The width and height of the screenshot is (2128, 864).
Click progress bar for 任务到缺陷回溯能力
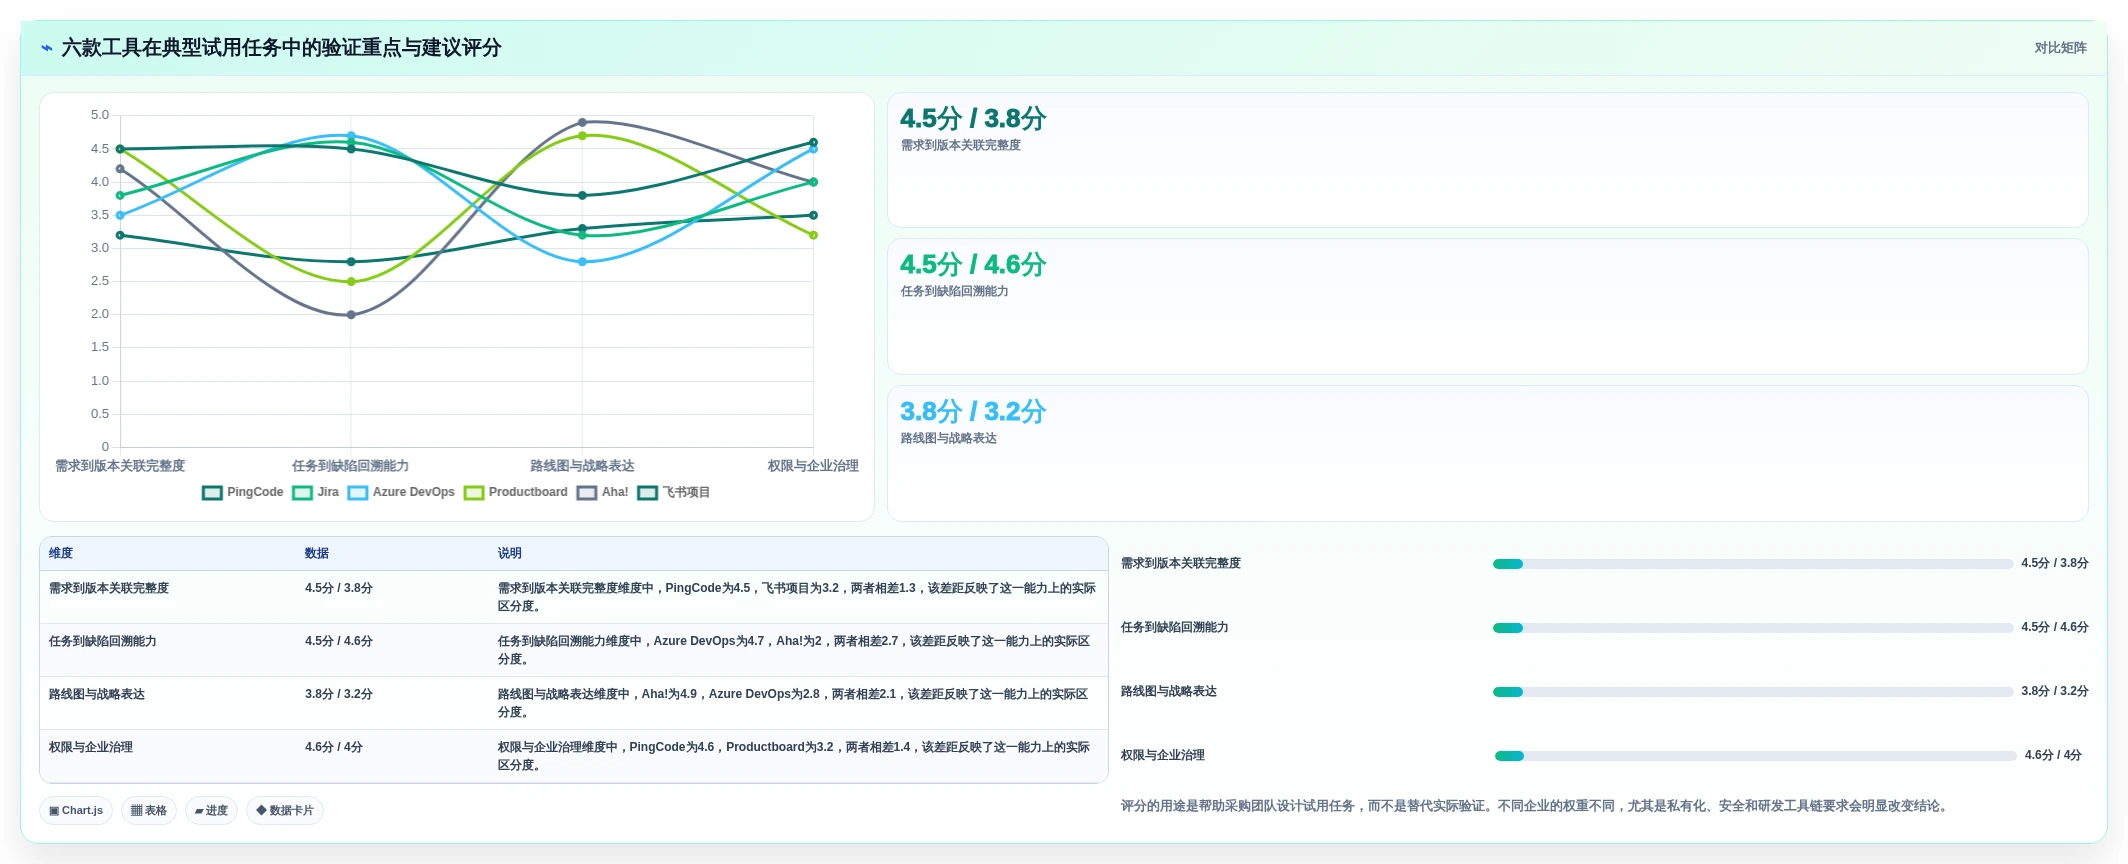pos(1753,628)
